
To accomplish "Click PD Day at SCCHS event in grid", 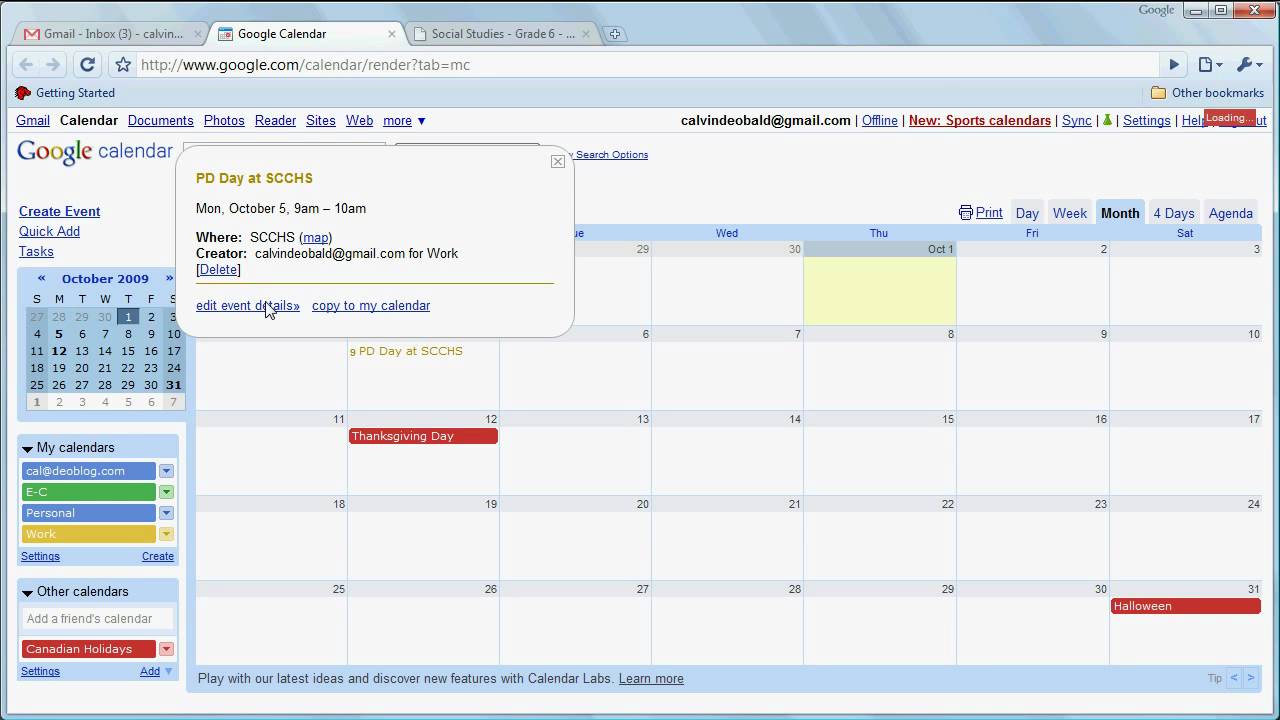I will pos(406,351).
